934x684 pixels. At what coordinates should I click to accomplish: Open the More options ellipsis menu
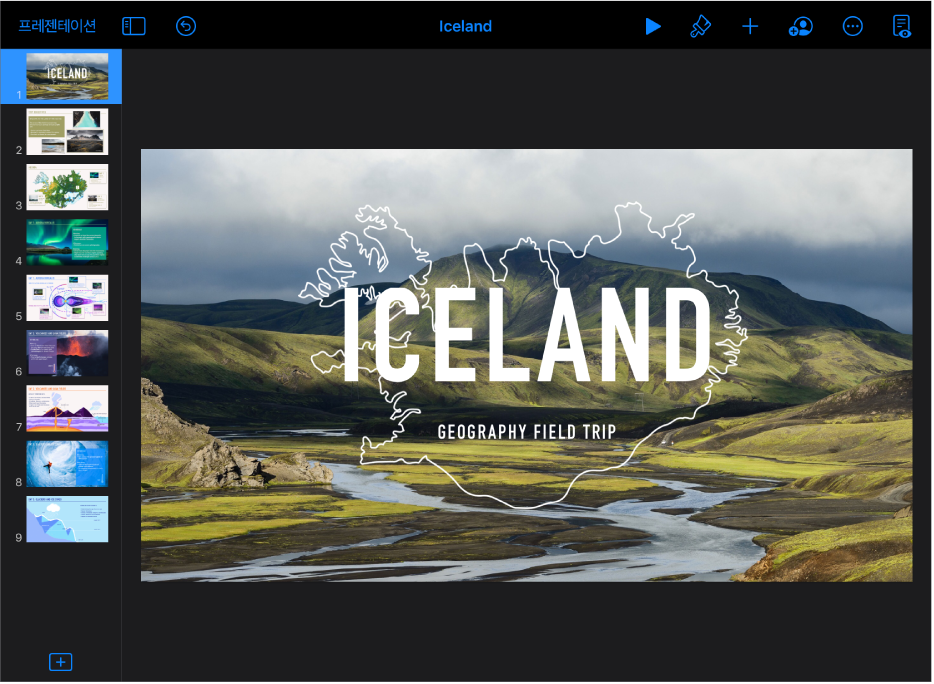pyautogui.click(x=852, y=26)
